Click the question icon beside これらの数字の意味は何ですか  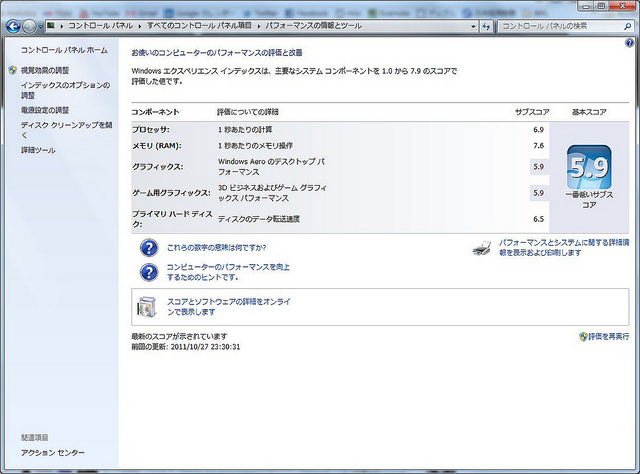pyautogui.click(x=149, y=248)
